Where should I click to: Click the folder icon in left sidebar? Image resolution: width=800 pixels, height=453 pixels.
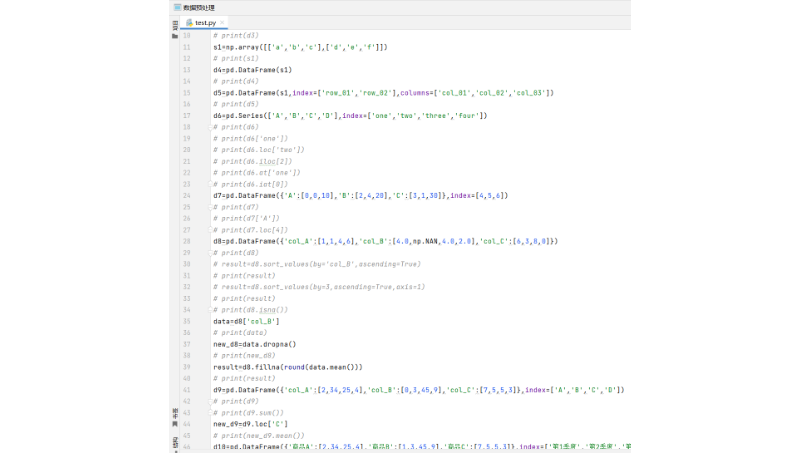175,36
